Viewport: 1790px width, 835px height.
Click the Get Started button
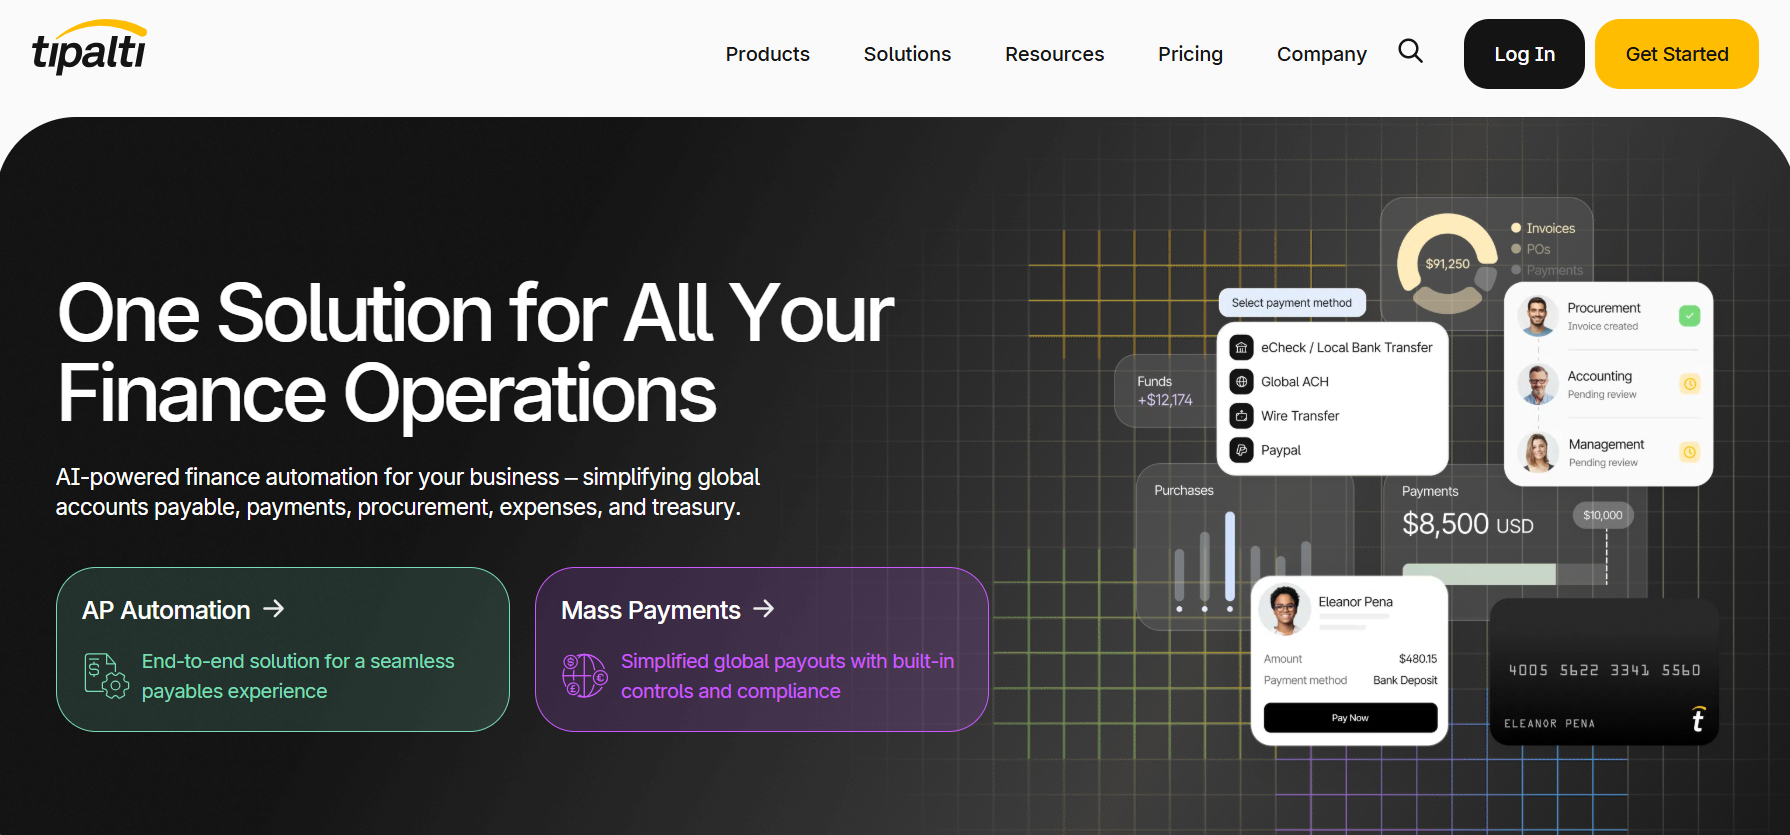[x=1677, y=54]
